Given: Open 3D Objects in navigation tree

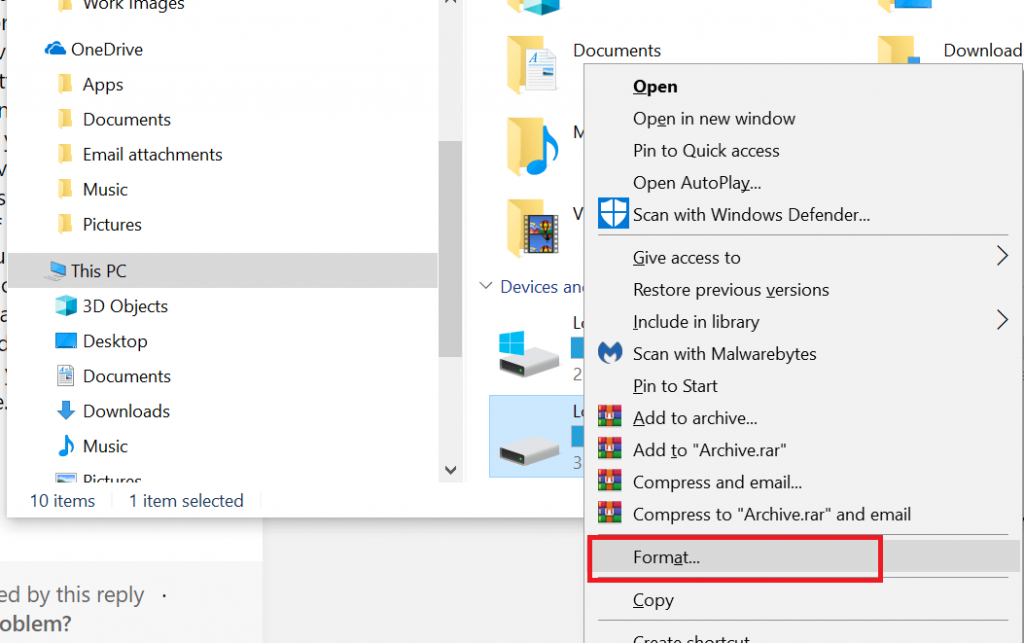Looking at the screenshot, I should coord(125,306).
